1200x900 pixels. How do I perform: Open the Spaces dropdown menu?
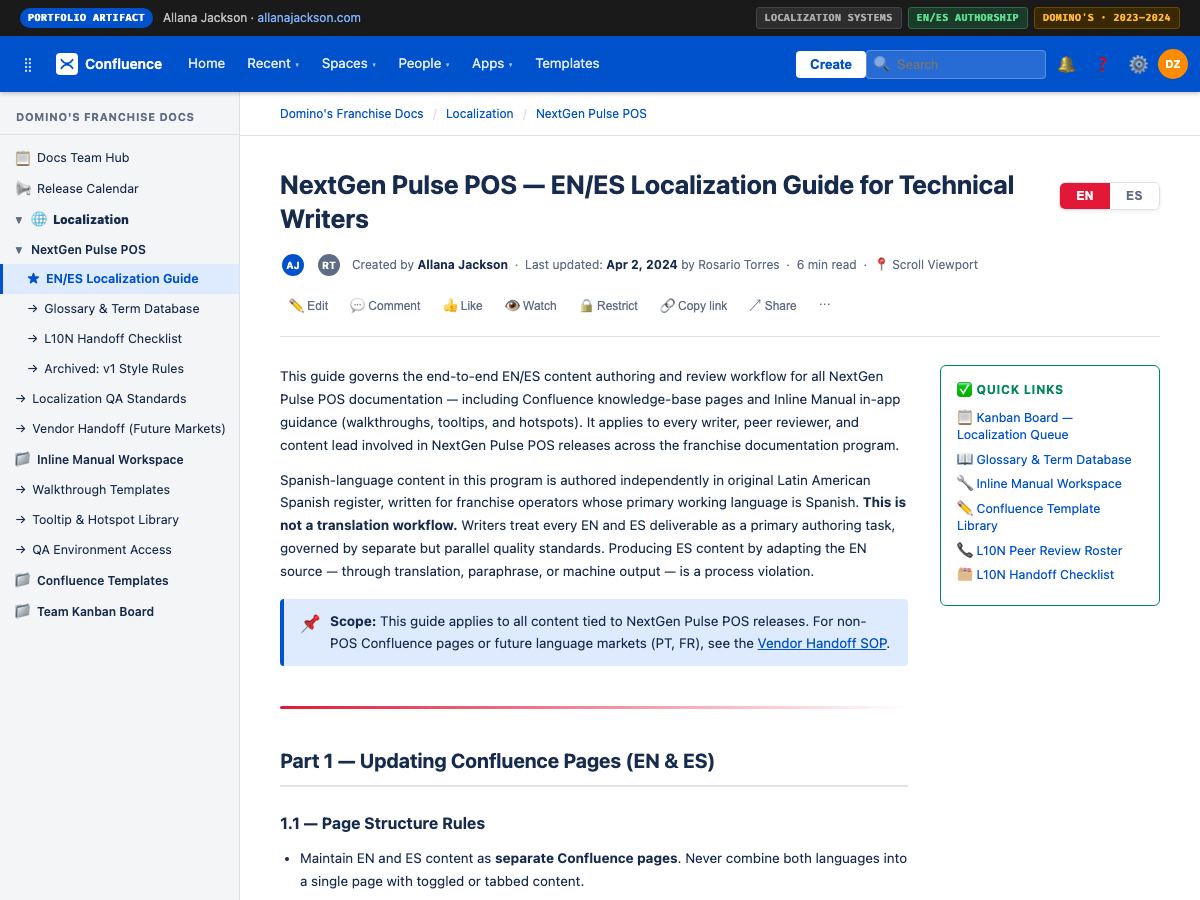[349, 64]
